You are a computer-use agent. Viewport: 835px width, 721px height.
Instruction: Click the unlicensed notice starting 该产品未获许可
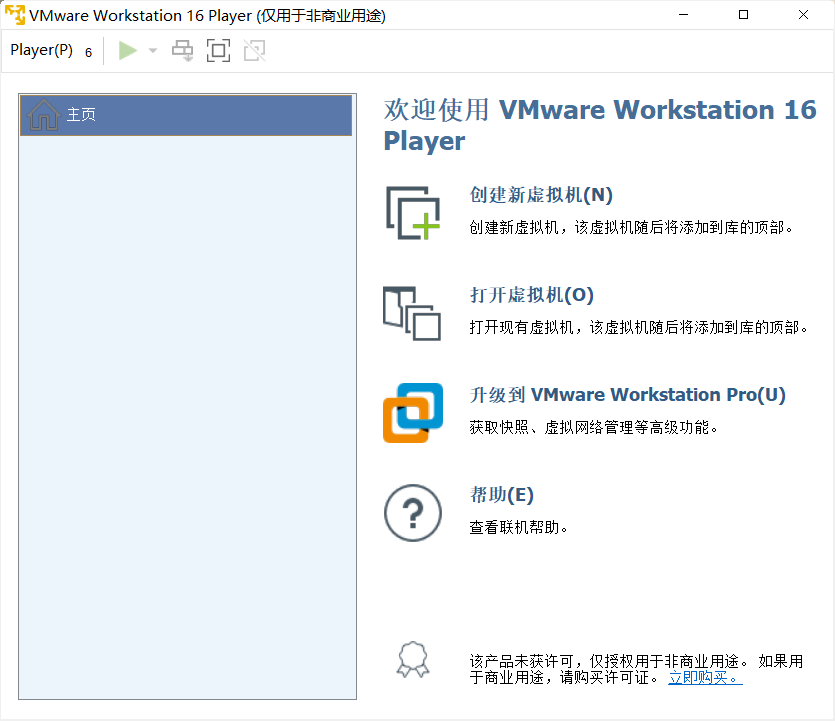(636, 669)
